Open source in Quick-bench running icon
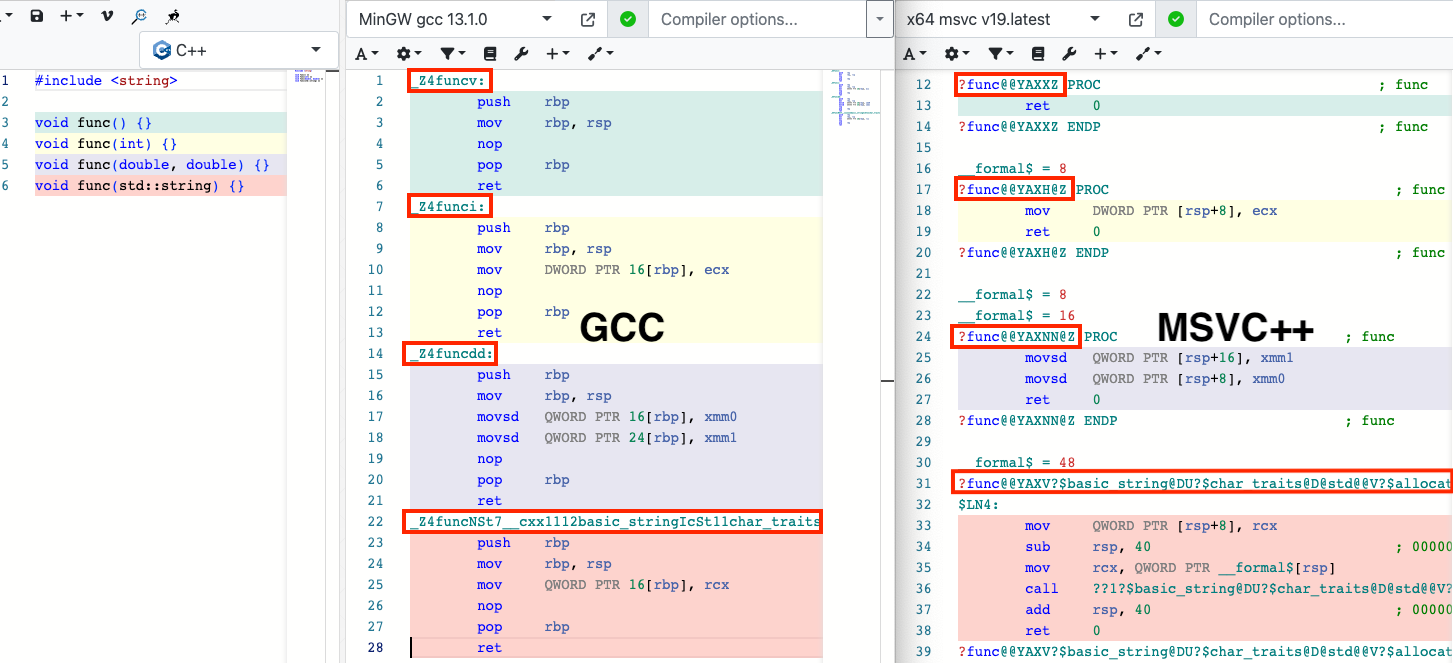 173,16
